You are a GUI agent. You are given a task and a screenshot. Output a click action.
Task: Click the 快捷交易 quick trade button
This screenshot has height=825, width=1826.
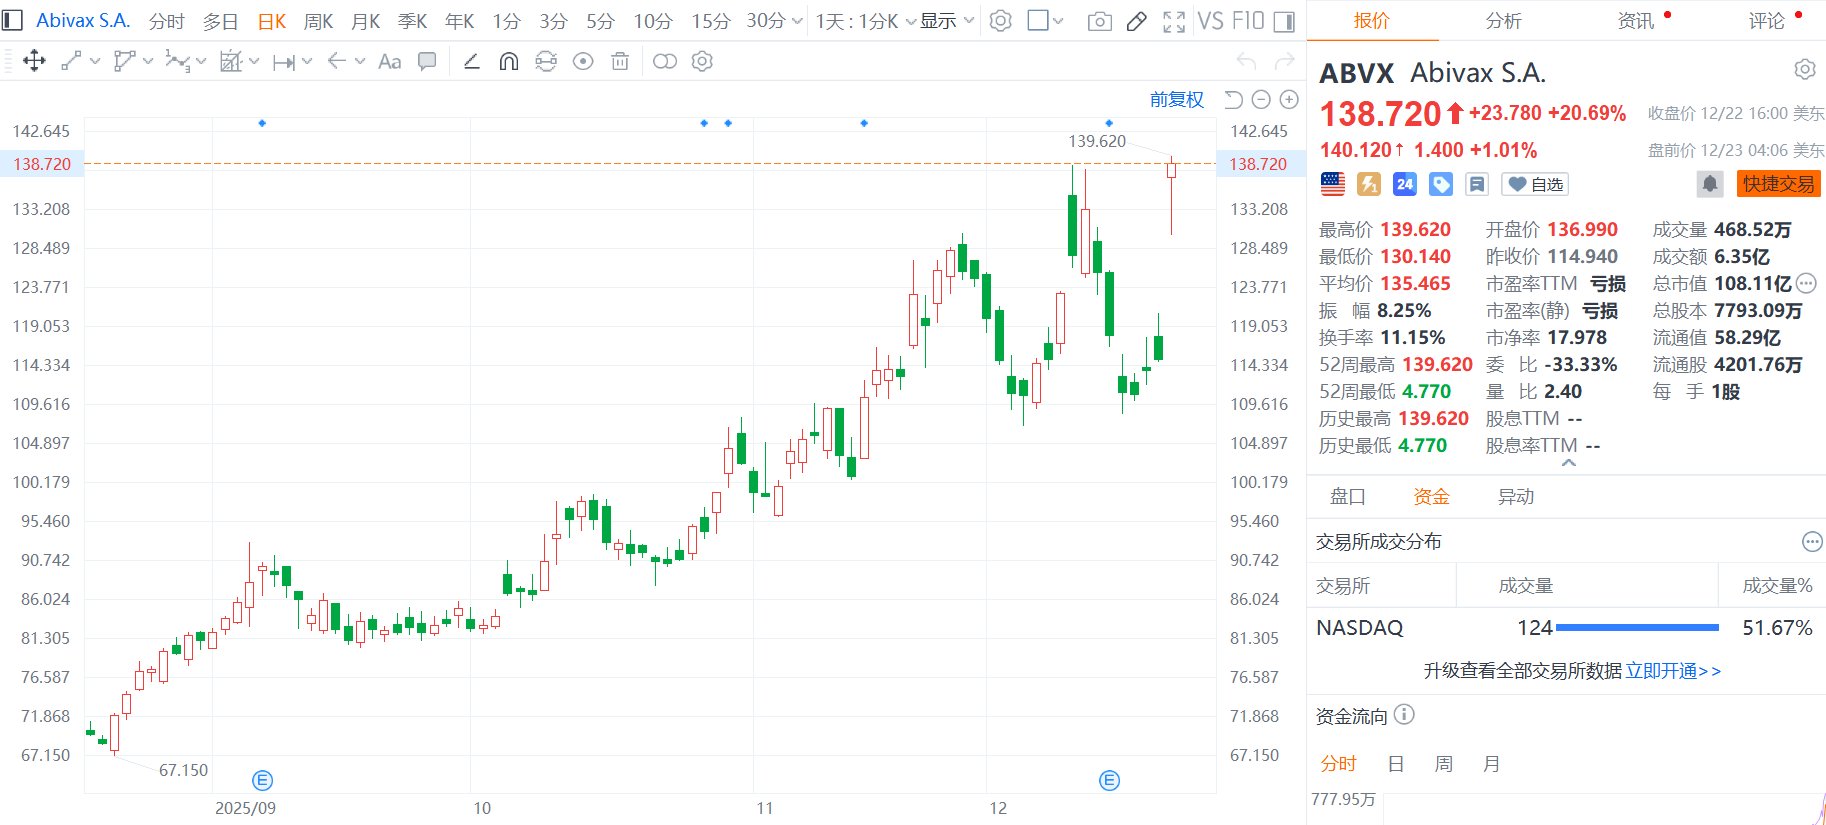pos(1778,184)
